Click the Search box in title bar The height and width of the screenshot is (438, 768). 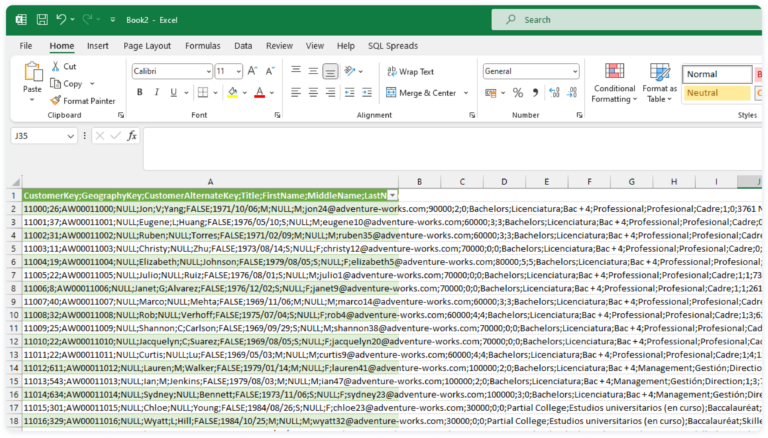(626, 20)
